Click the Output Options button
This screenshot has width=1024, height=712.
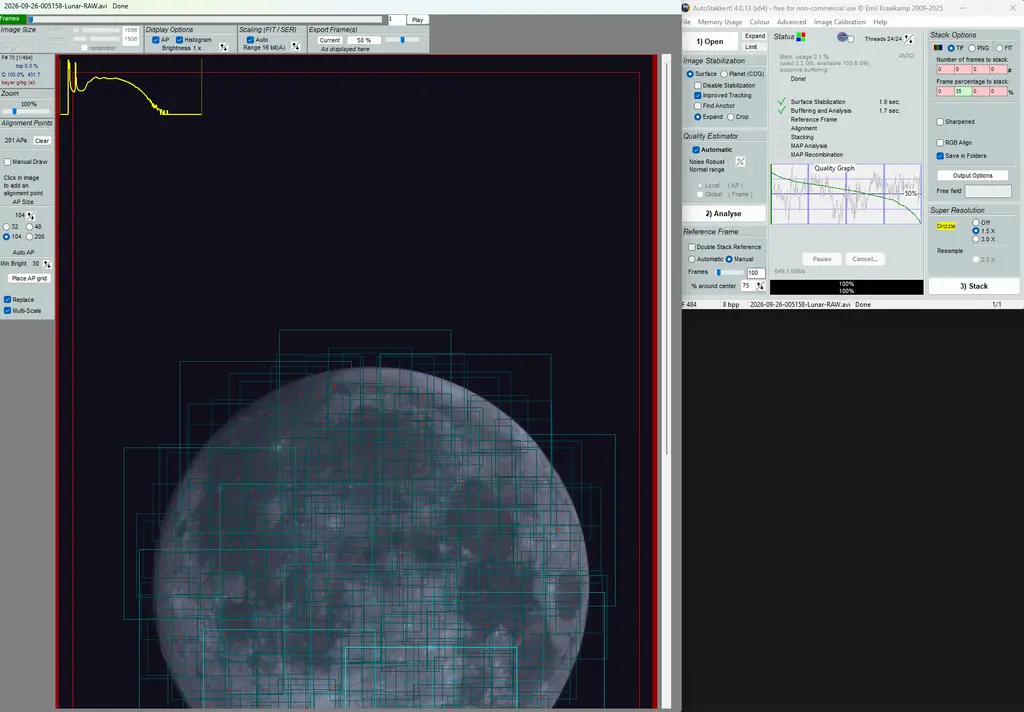click(x=972, y=176)
